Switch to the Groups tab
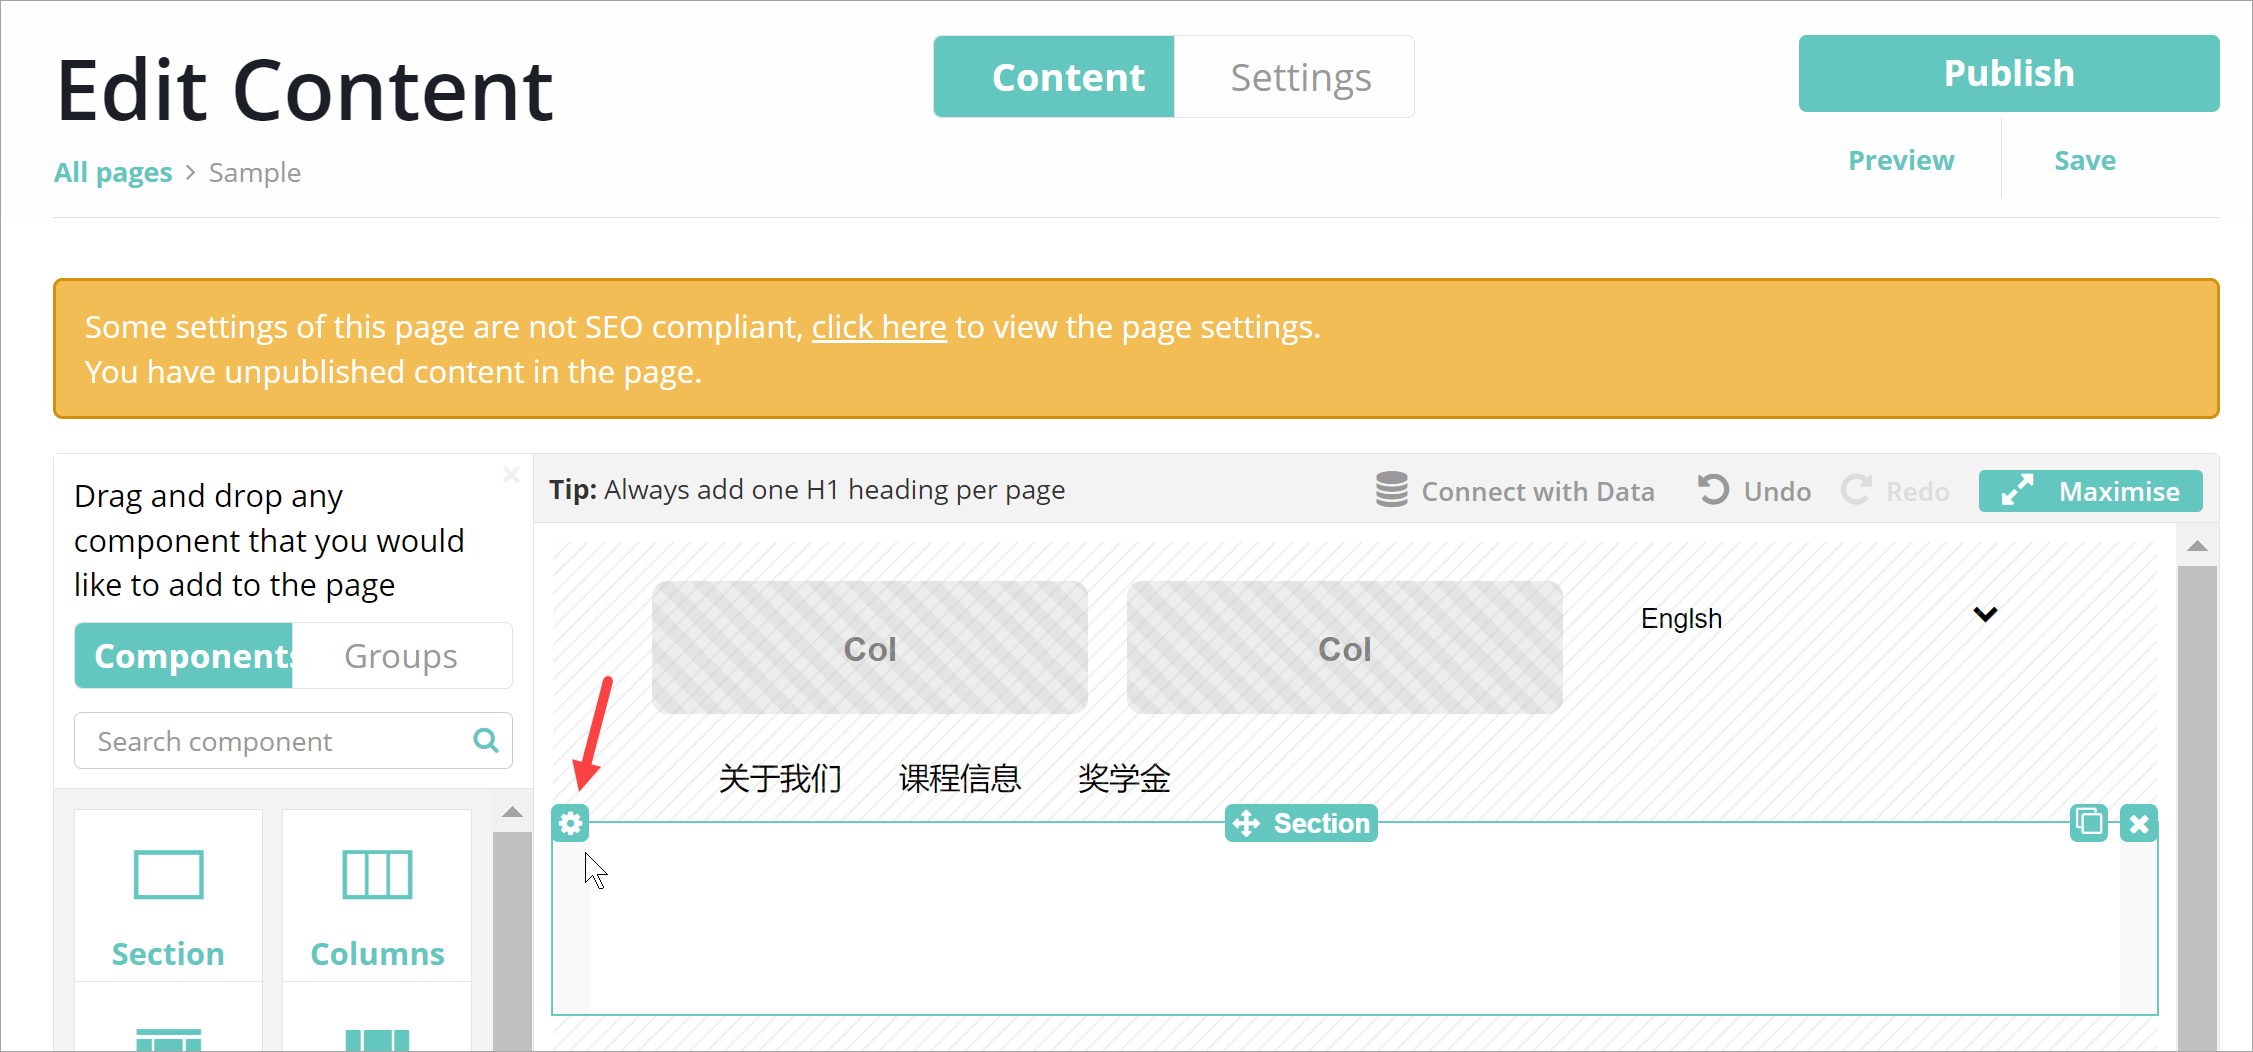Viewport: 2253px width, 1052px height. [x=401, y=656]
